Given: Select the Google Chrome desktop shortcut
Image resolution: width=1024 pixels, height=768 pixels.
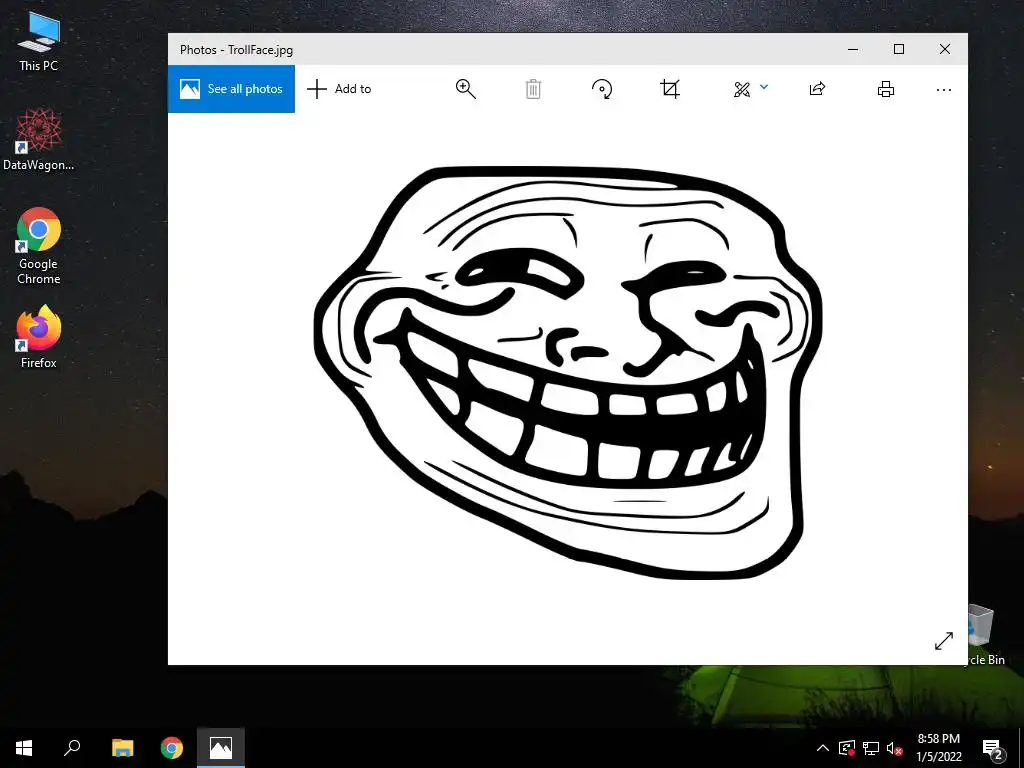Looking at the screenshot, I should tap(39, 246).
